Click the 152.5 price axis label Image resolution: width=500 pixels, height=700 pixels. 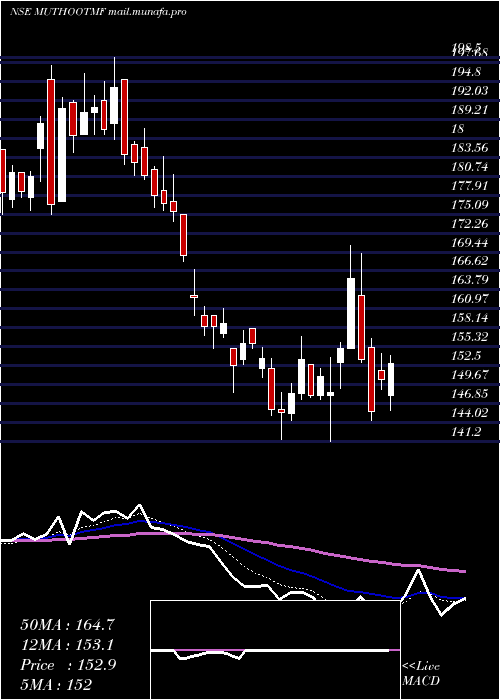coord(466,357)
